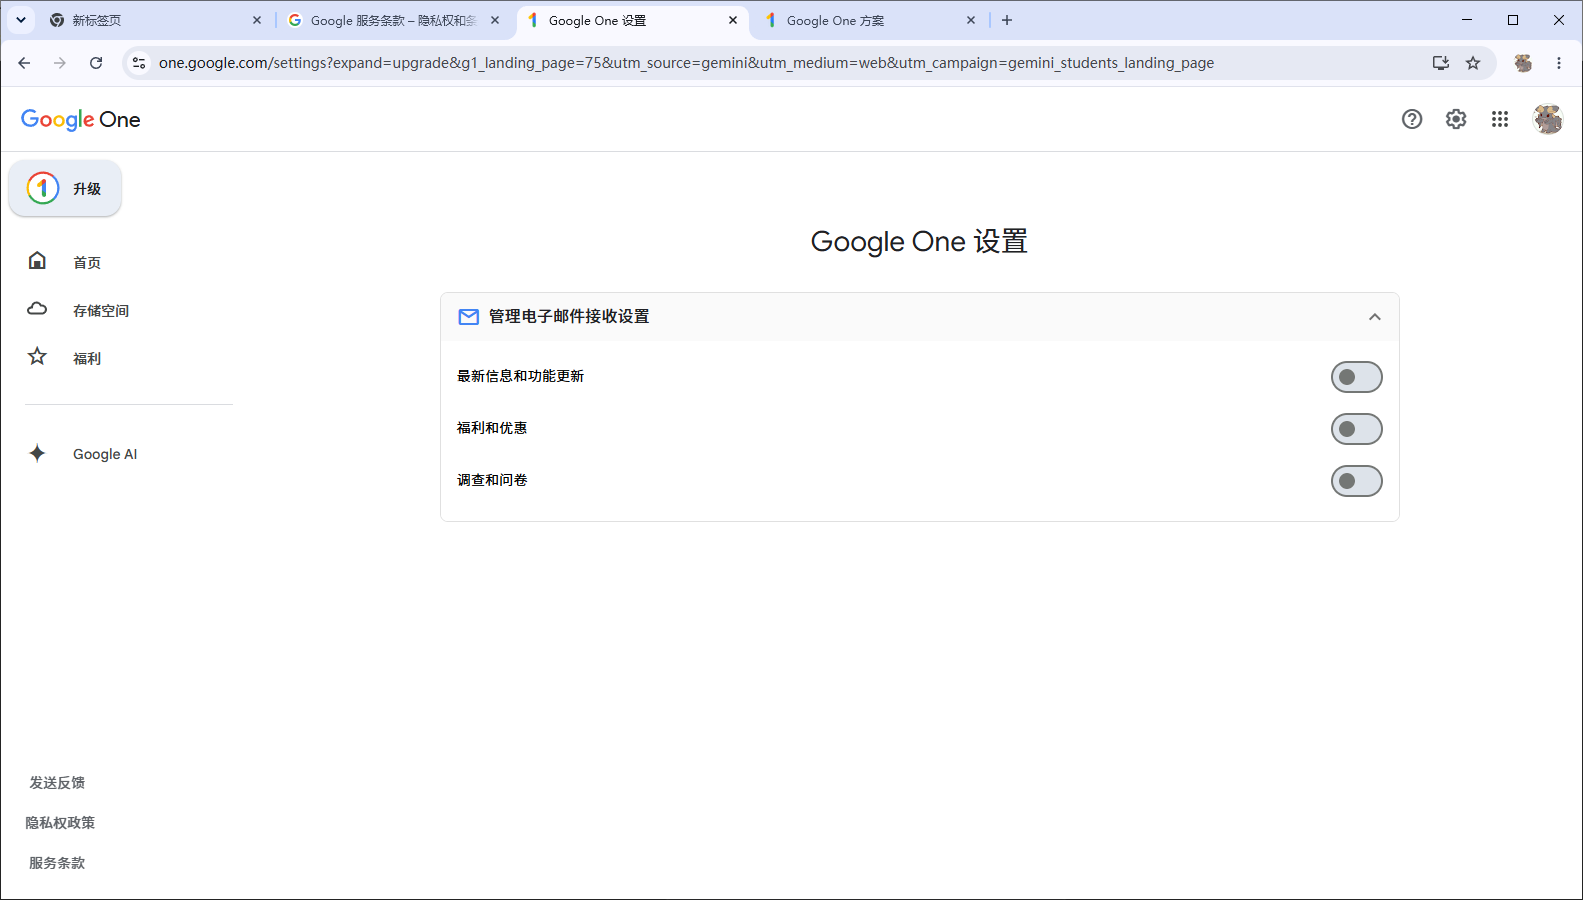Click the mail envelope icon in settings card

[468, 317]
